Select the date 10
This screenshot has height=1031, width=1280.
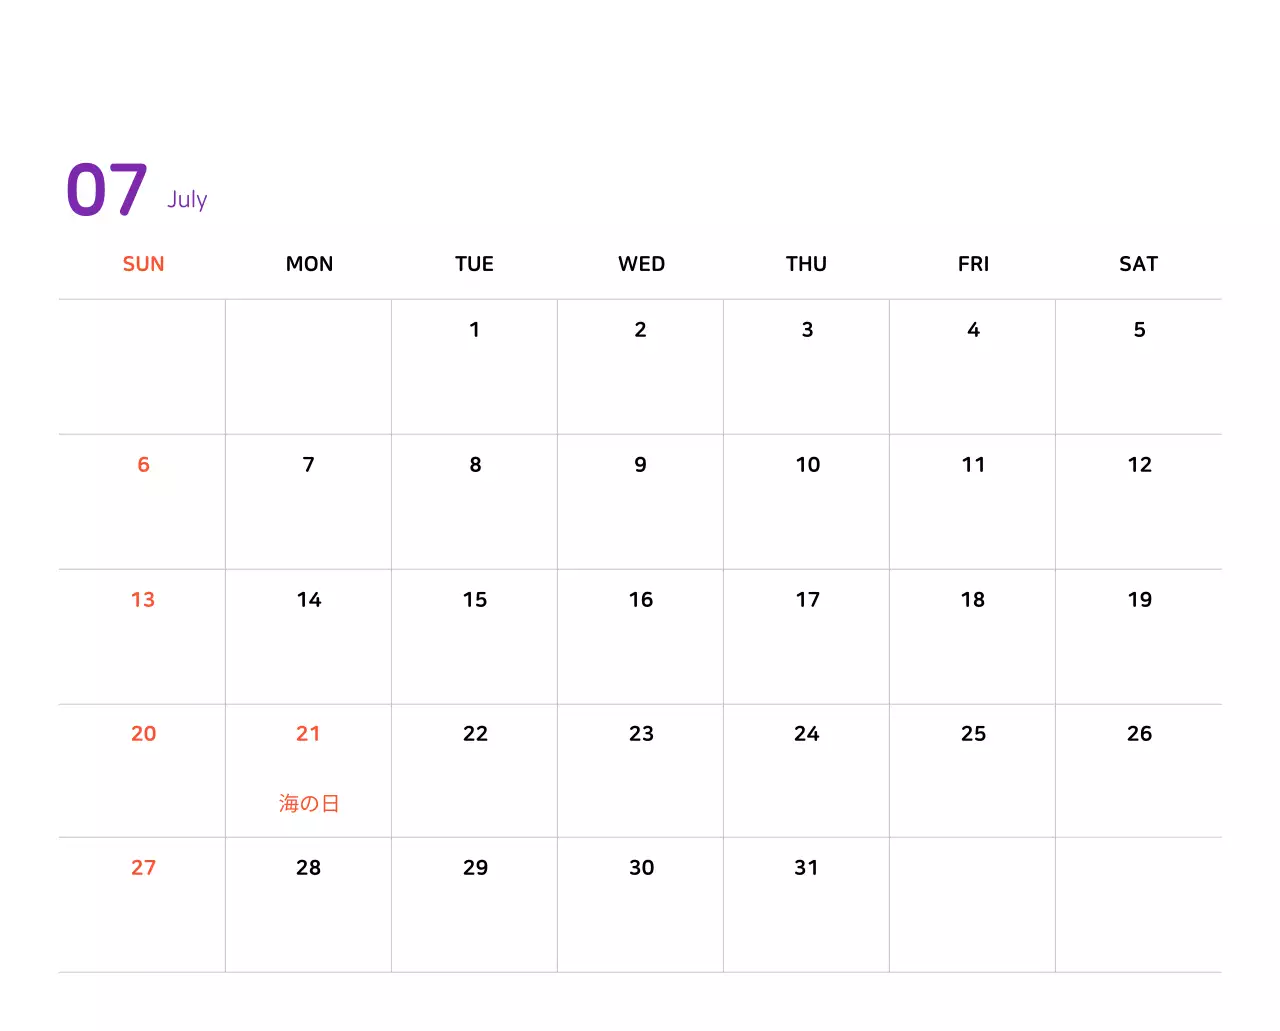pyautogui.click(x=807, y=465)
